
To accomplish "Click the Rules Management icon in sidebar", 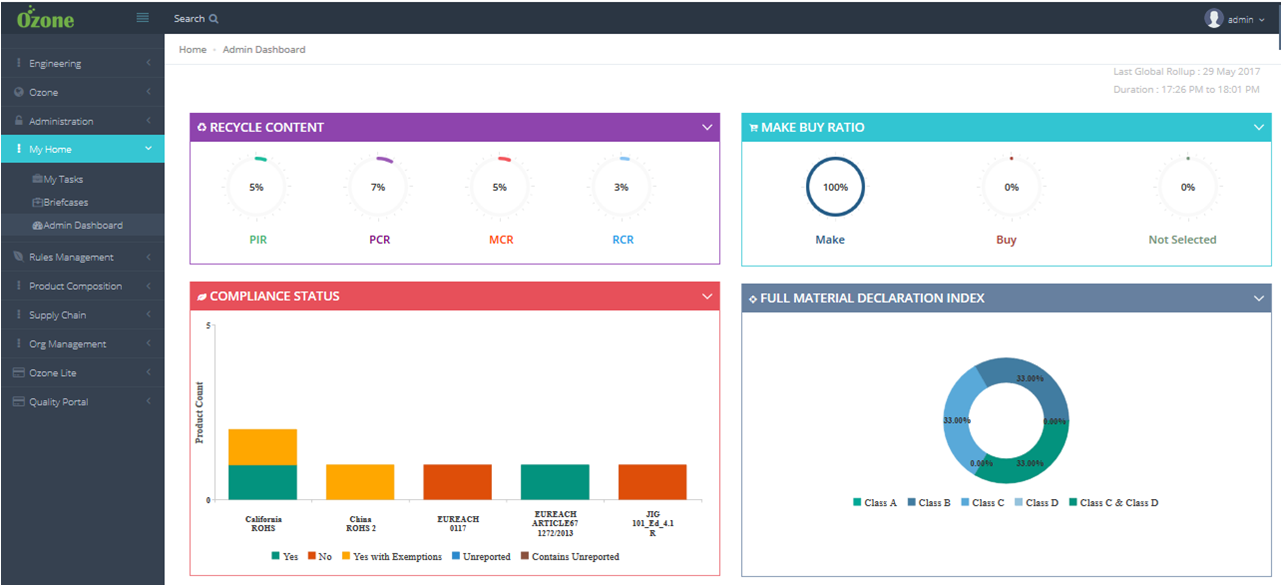I will pos(18,257).
